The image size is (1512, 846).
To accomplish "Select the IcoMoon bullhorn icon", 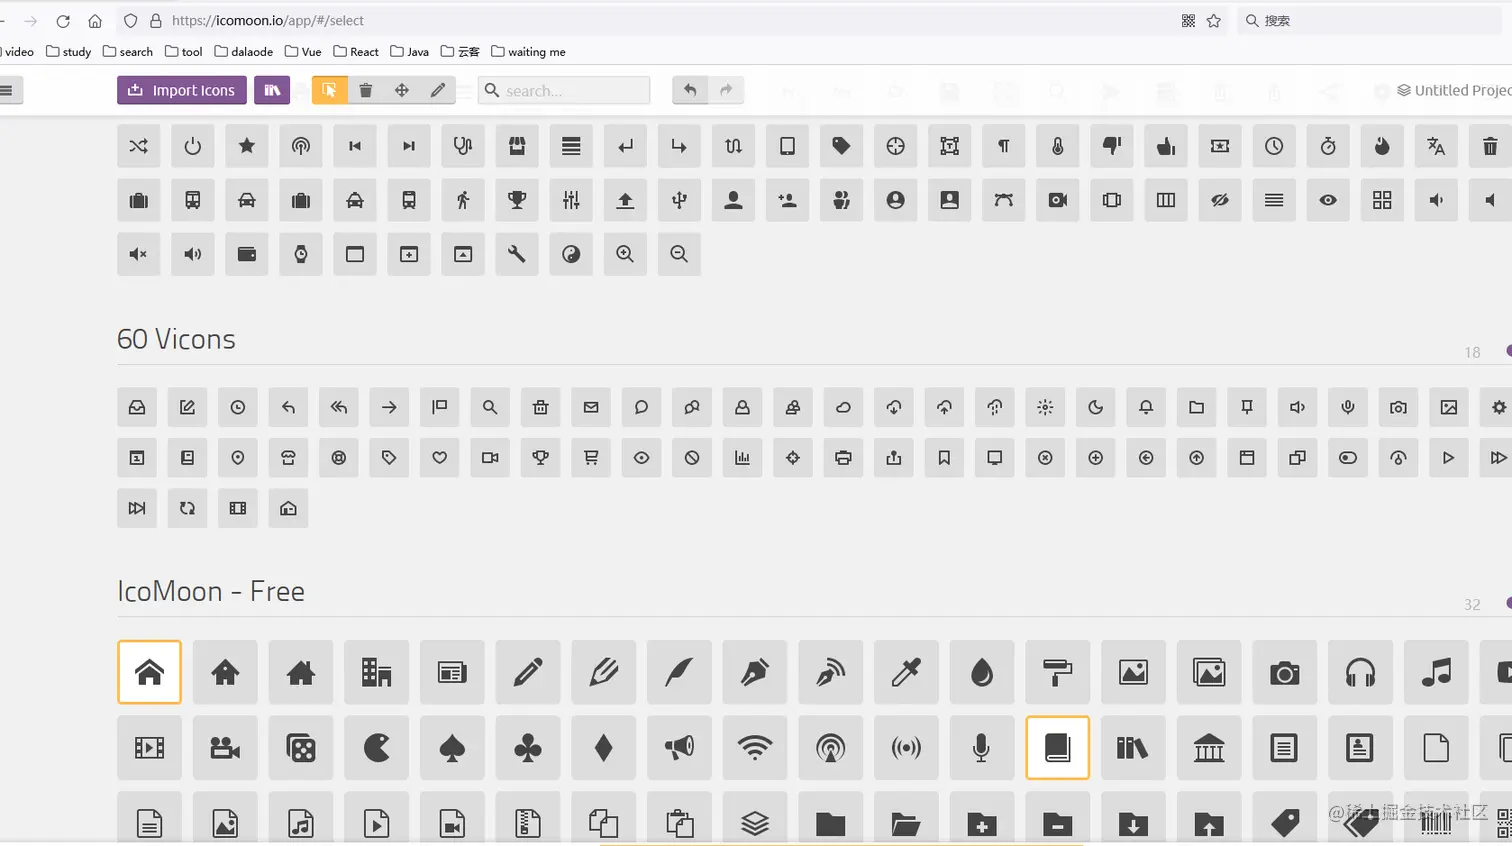I will [x=679, y=747].
